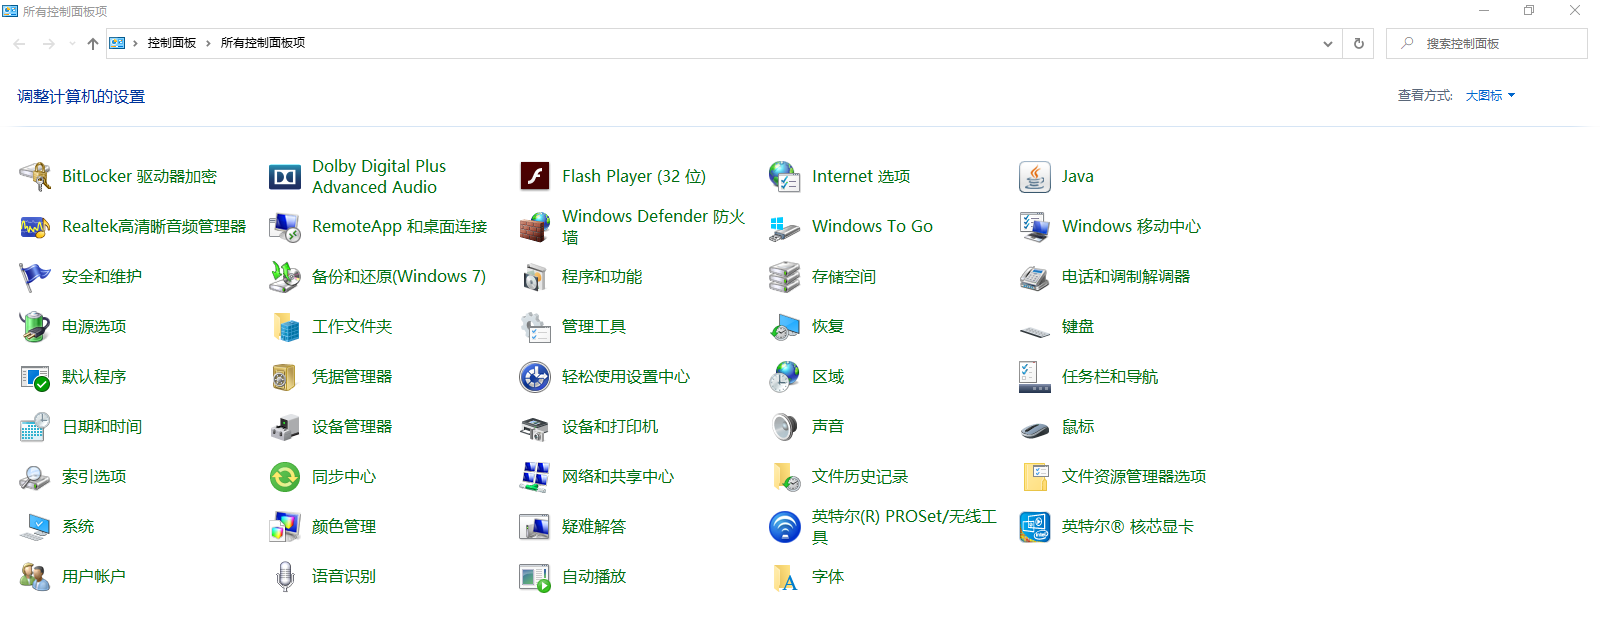
Task: Open 任务栏和导航 icon
Action: point(1035,377)
